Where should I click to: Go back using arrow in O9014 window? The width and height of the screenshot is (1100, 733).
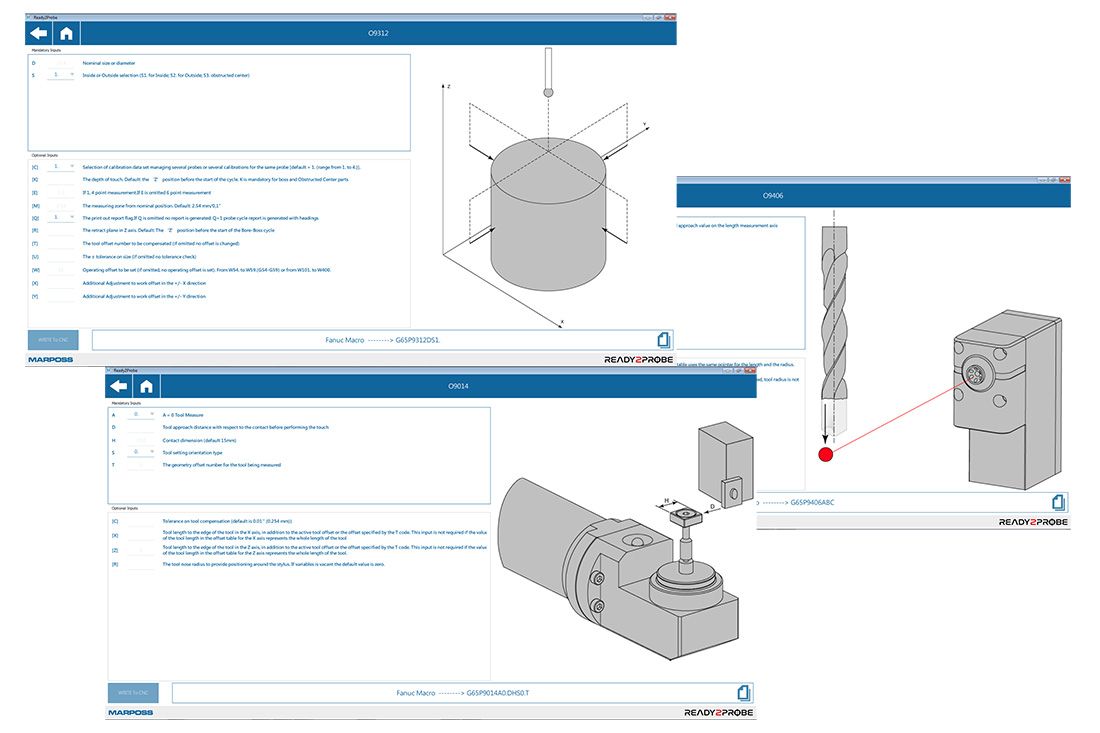click(119, 386)
